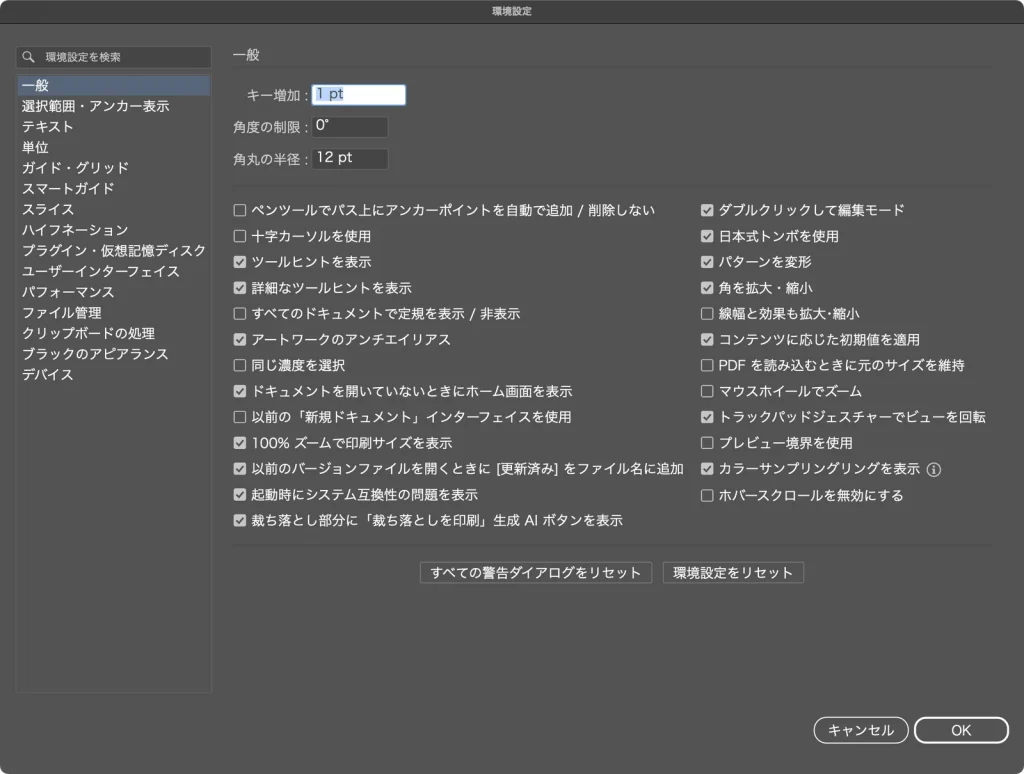Enable マウスホイールでズーム
The width and height of the screenshot is (1024, 774).
tap(707, 391)
